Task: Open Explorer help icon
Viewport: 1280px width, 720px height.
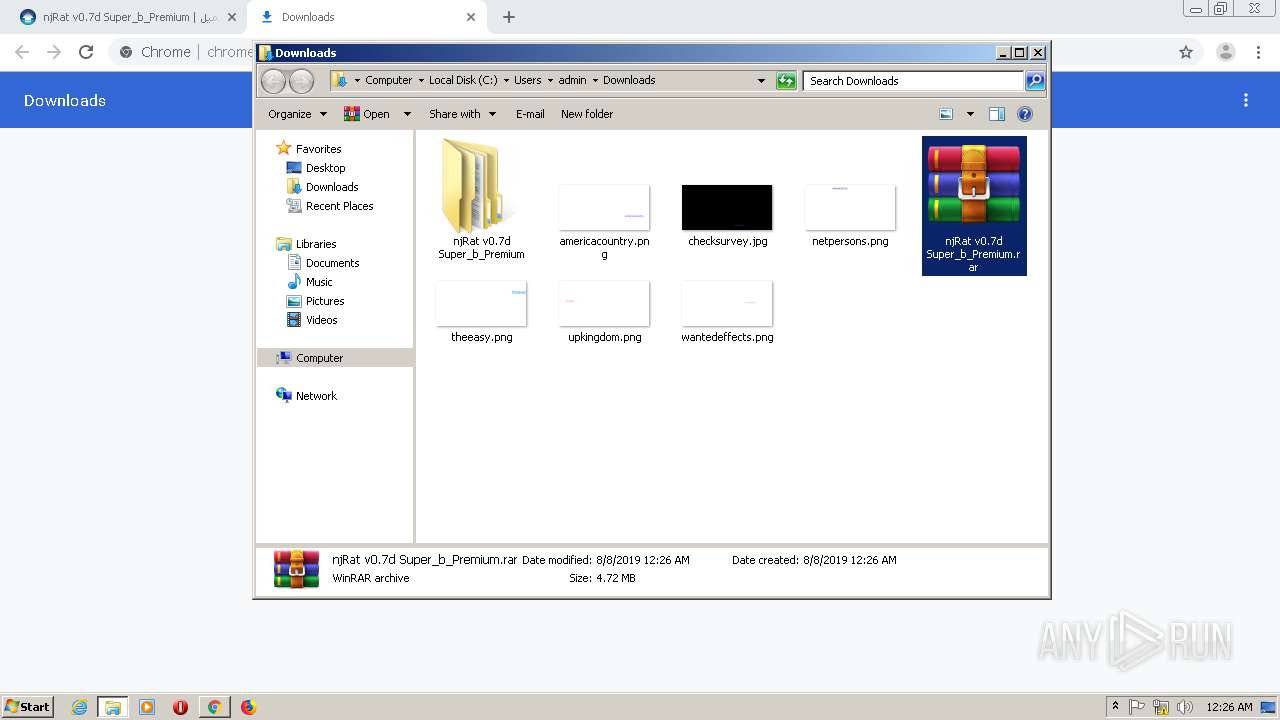Action: coord(1024,114)
